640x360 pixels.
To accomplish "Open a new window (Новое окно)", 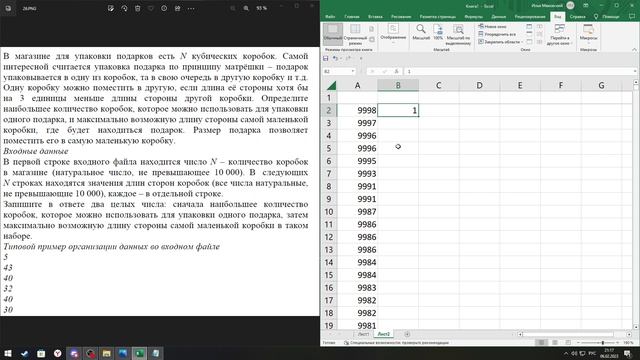I will 493,26.
